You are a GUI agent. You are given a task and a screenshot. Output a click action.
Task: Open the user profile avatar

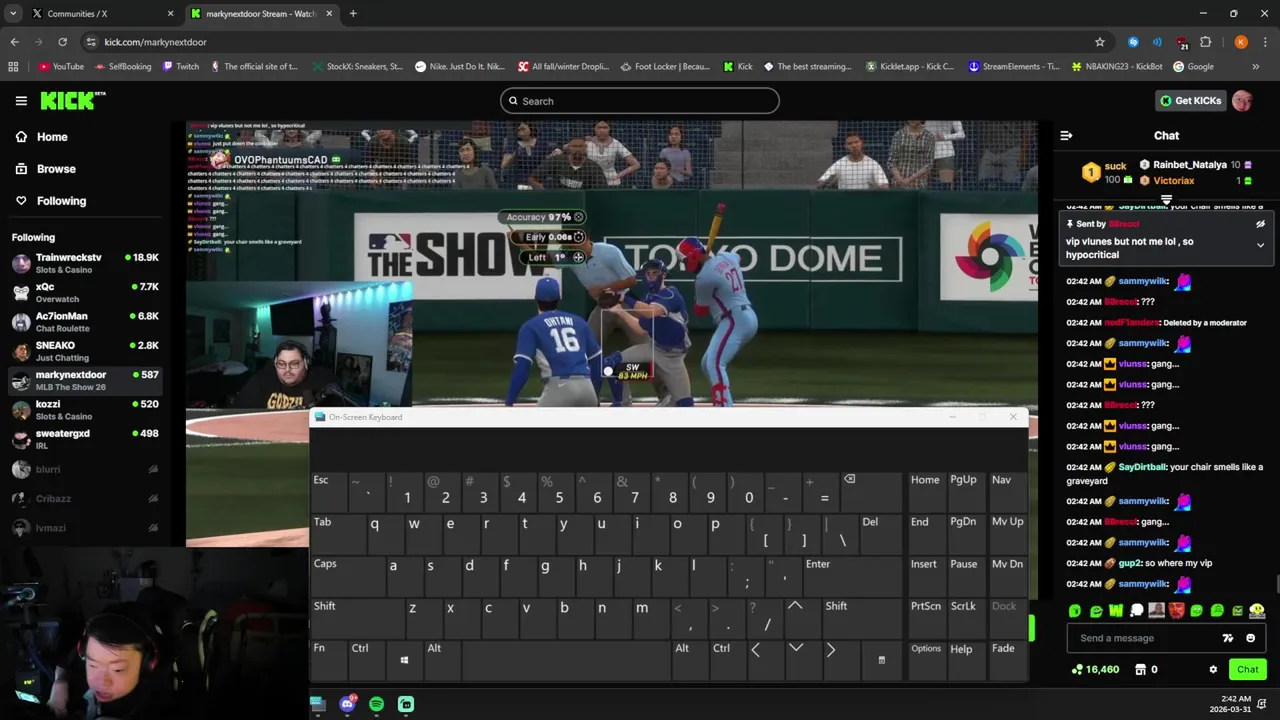(1242, 100)
